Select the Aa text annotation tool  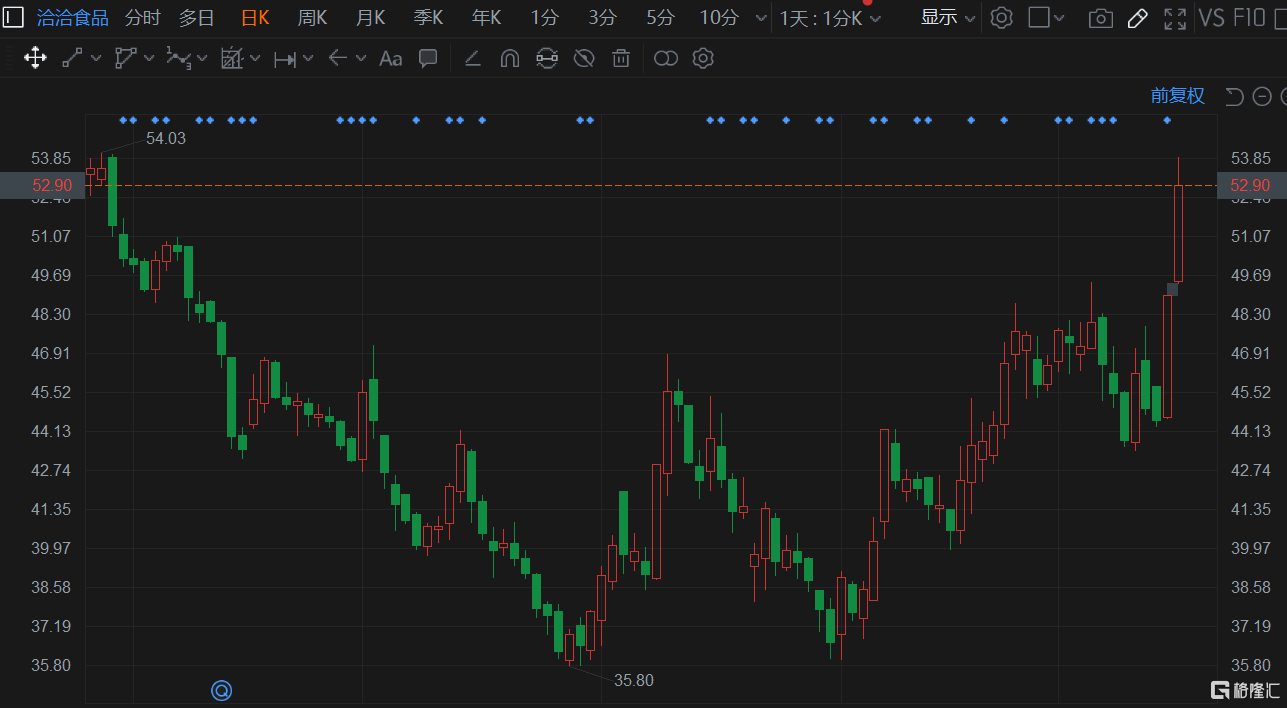(x=391, y=59)
